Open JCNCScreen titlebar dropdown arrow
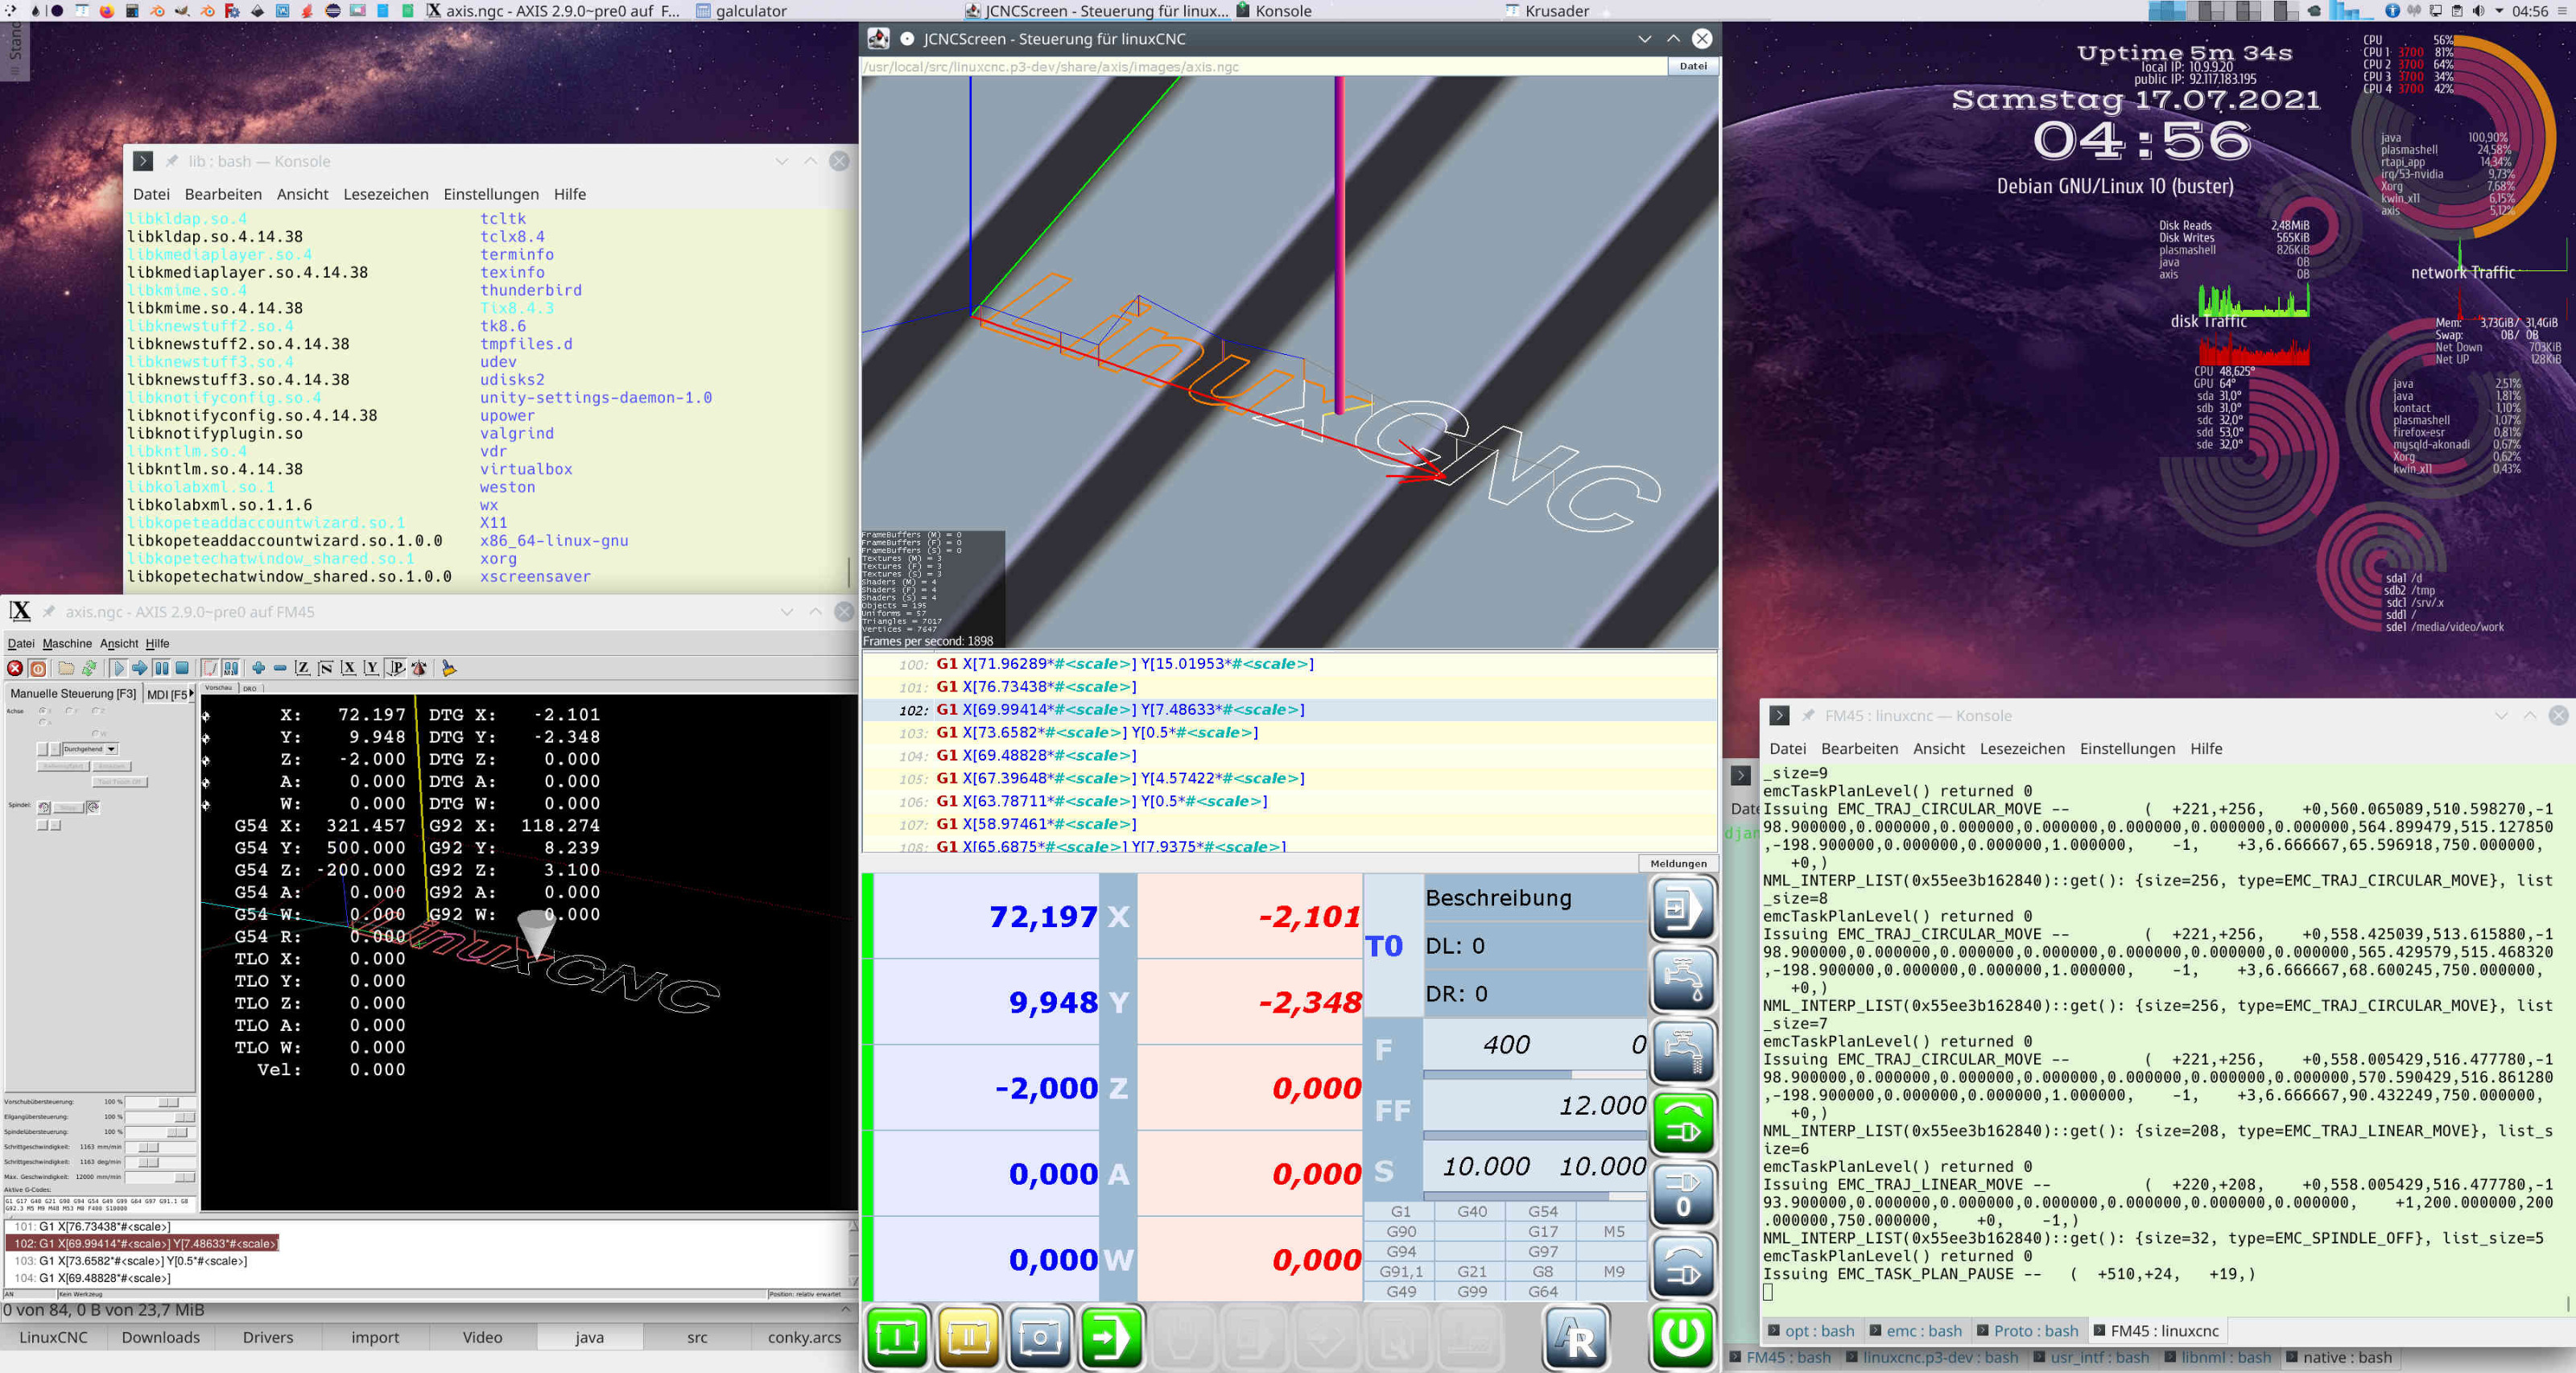 (1644, 39)
